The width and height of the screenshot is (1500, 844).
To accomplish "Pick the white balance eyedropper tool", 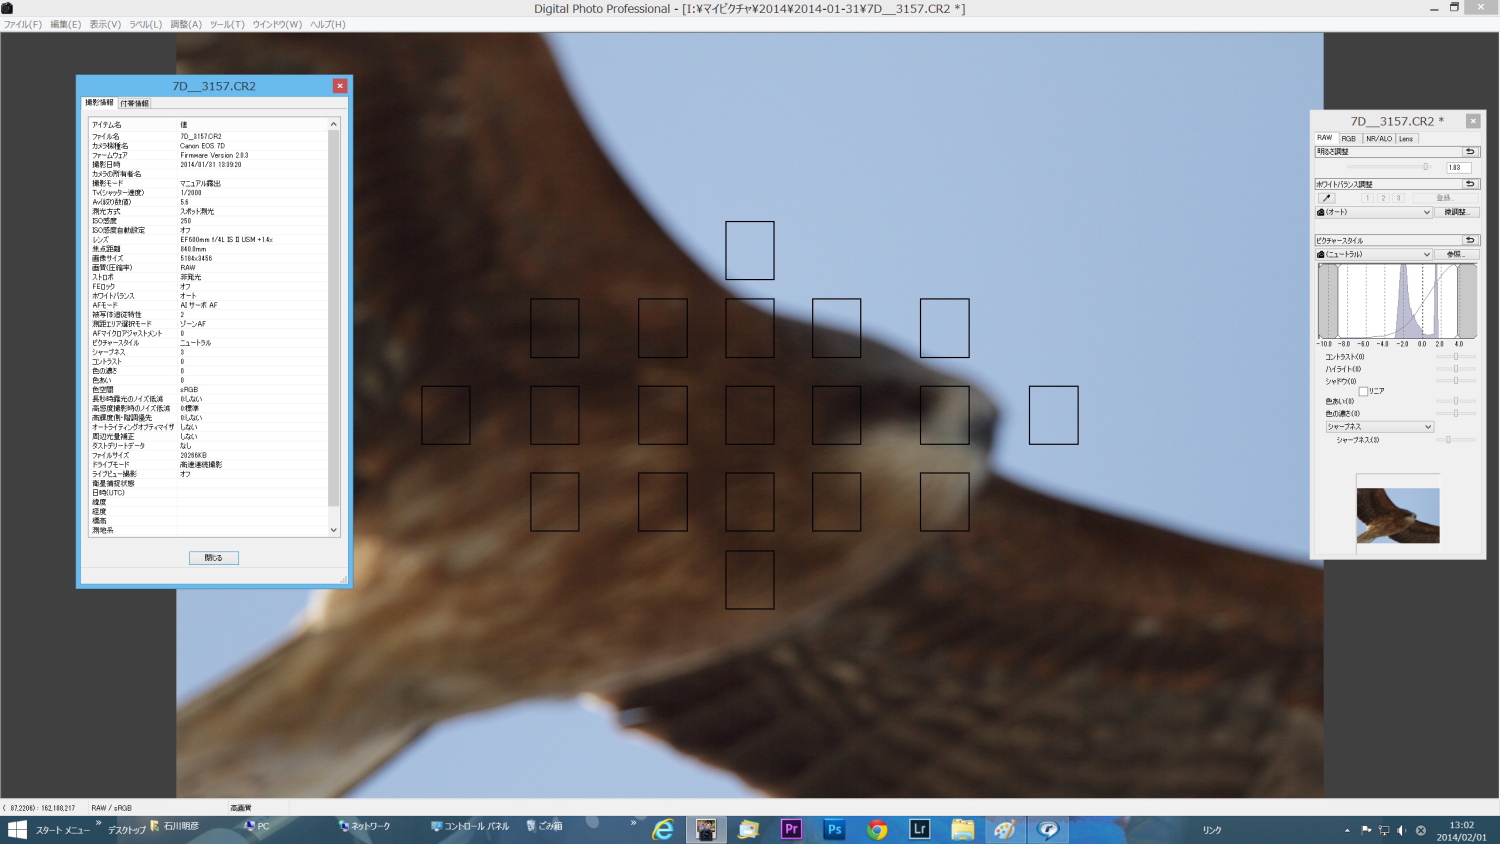I will point(1326,198).
